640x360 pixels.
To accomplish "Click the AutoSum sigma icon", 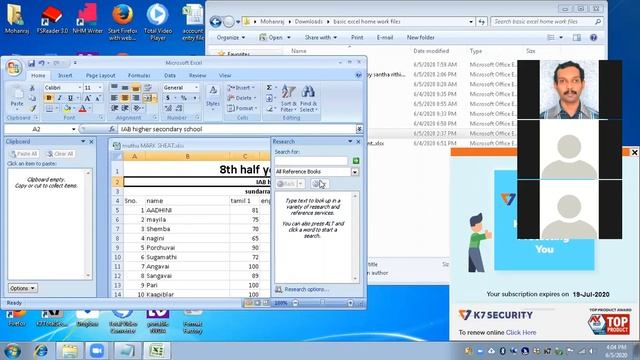I will pyautogui.click(x=269, y=88).
